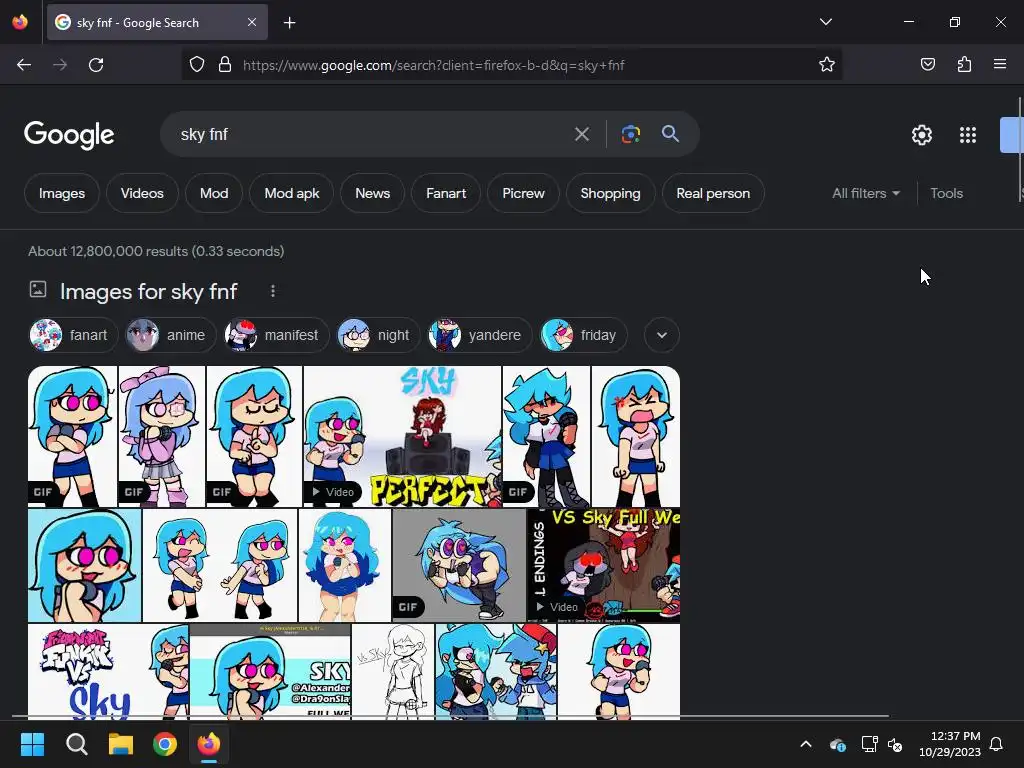Bookmark this page with the star
Viewport: 1024px width, 768px height.
[x=827, y=64]
